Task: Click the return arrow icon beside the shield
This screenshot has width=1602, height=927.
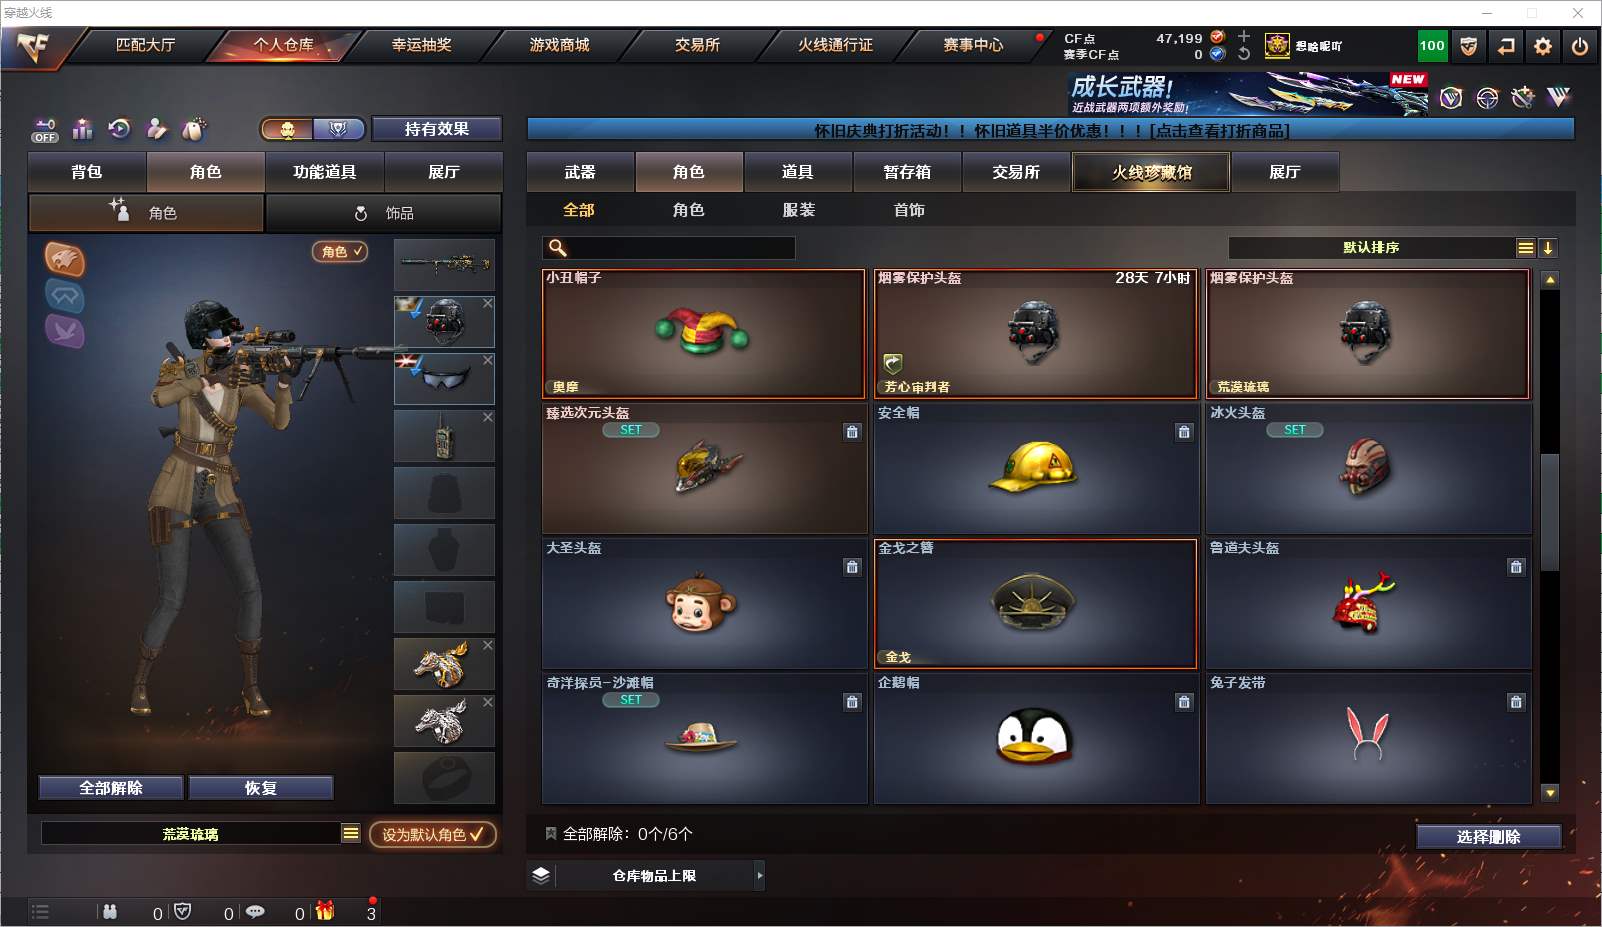Action: coord(1506,46)
